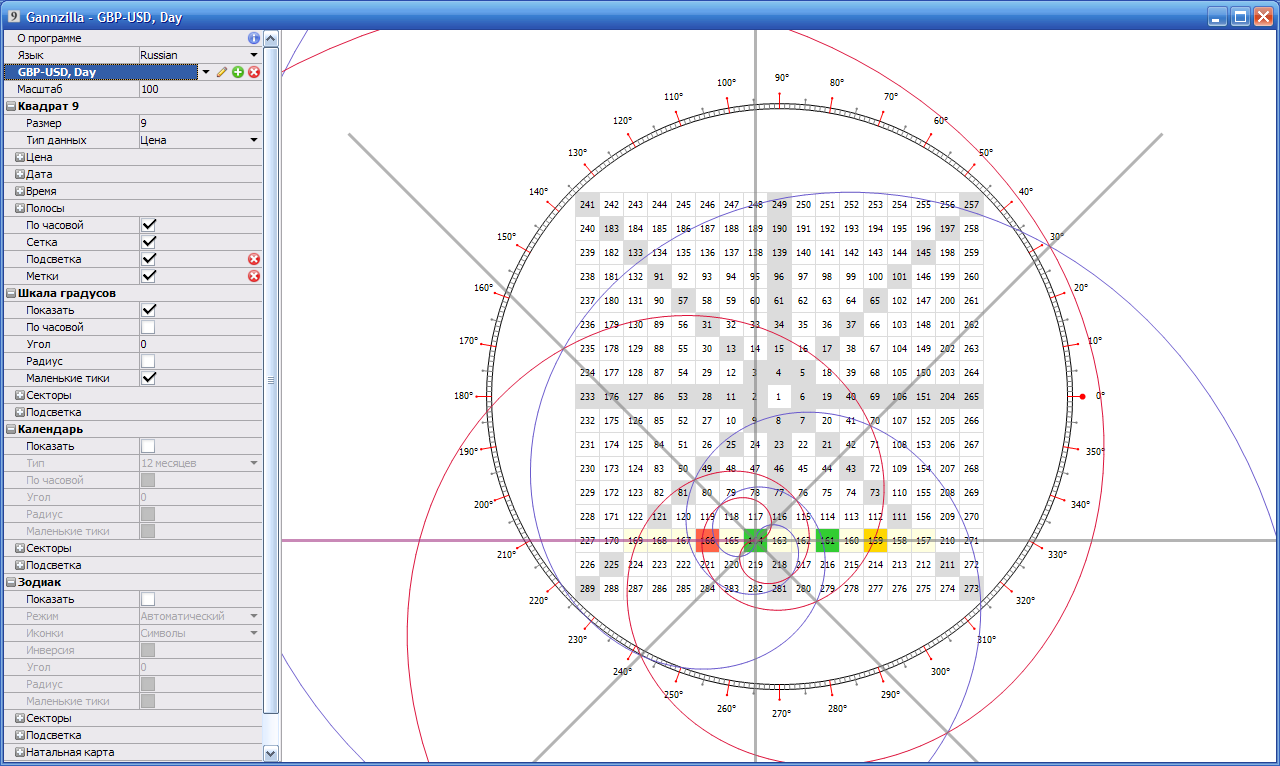The height and width of the screenshot is (766, 1280).
Task: Collapse the Квадрат 9 section
Action: pos(10,106)
